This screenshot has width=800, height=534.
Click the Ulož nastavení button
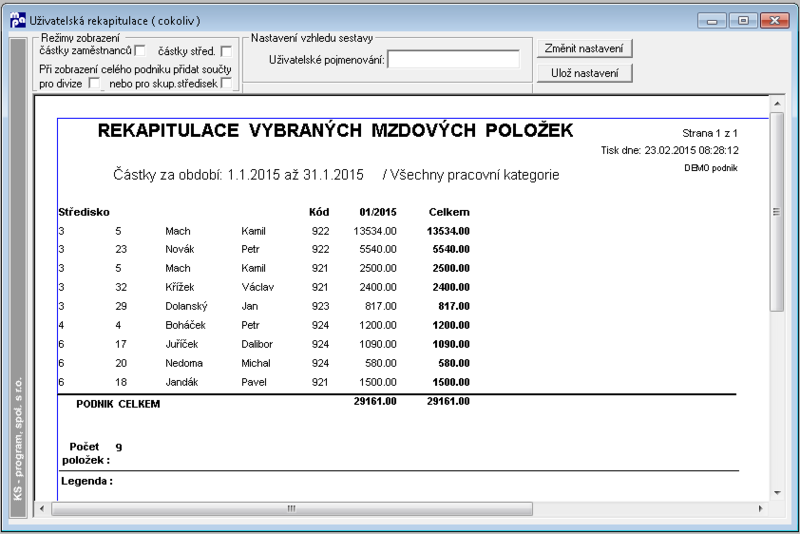click(x=584, y=73)
